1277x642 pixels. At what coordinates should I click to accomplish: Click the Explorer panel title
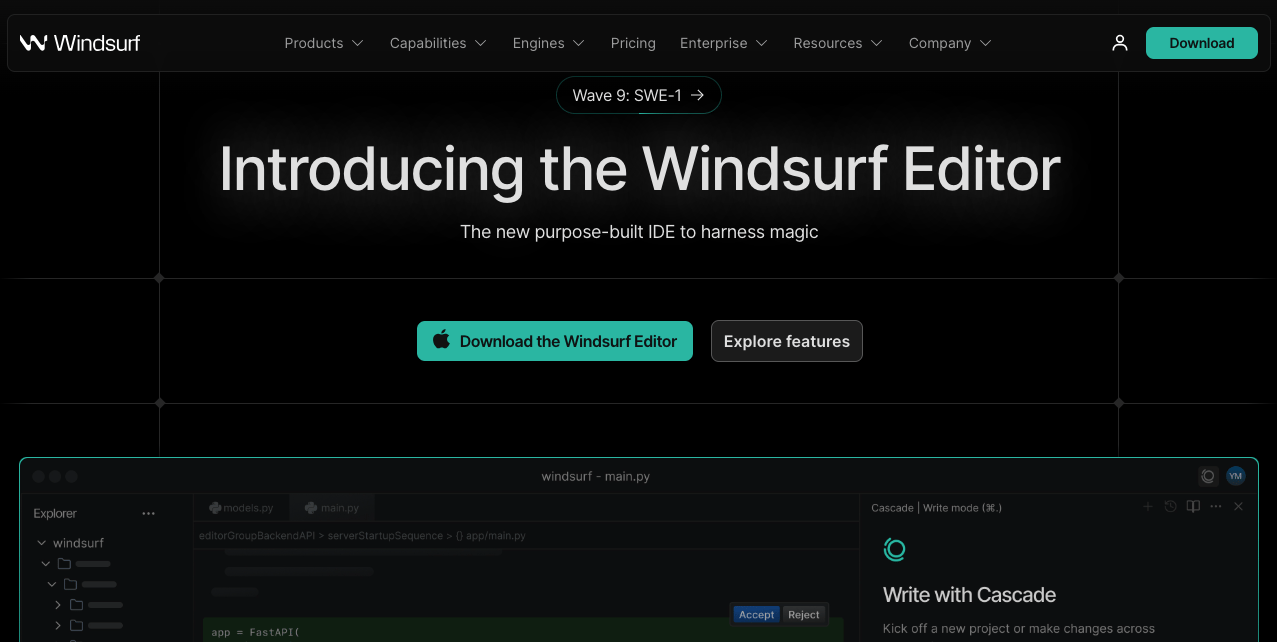[55, 514]
